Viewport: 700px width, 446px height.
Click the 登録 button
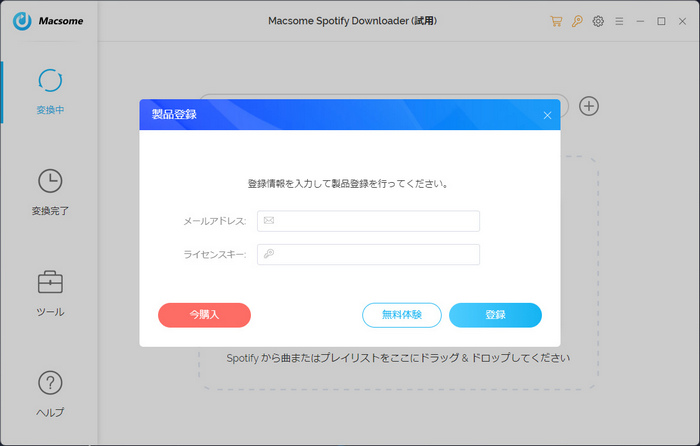(496, 315)
